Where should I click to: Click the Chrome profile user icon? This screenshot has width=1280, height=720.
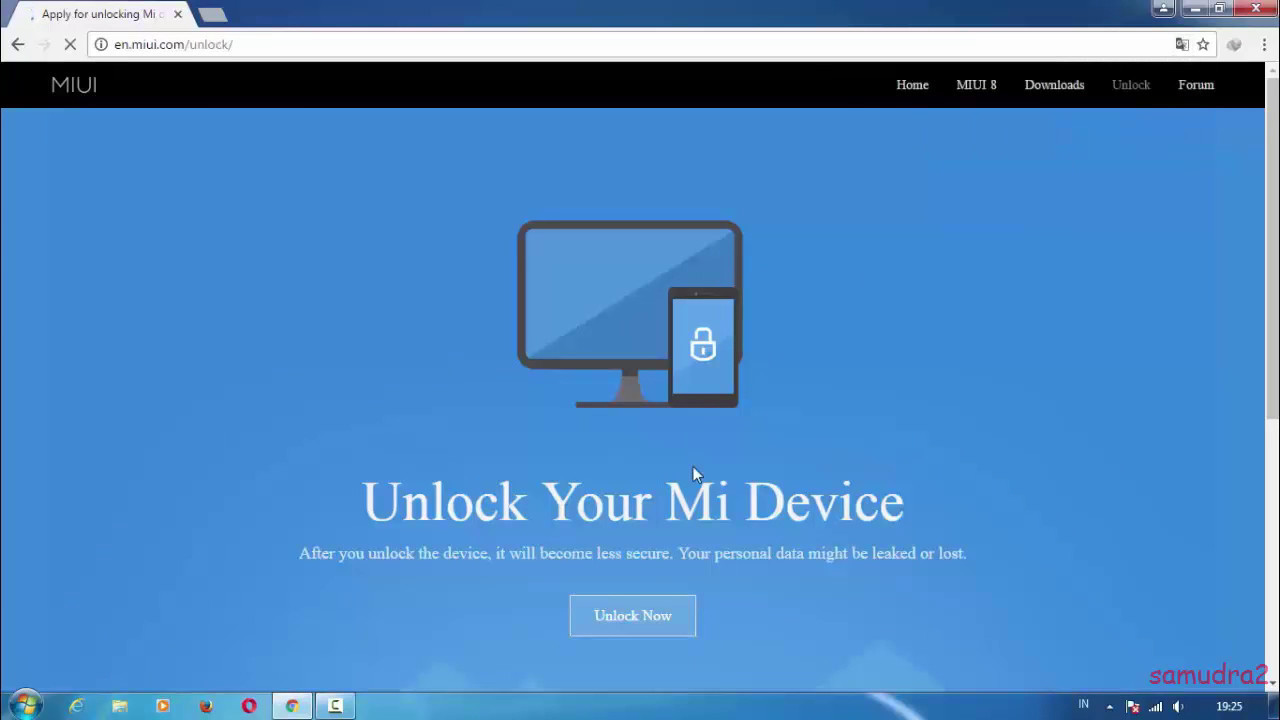pos(1163,8)
